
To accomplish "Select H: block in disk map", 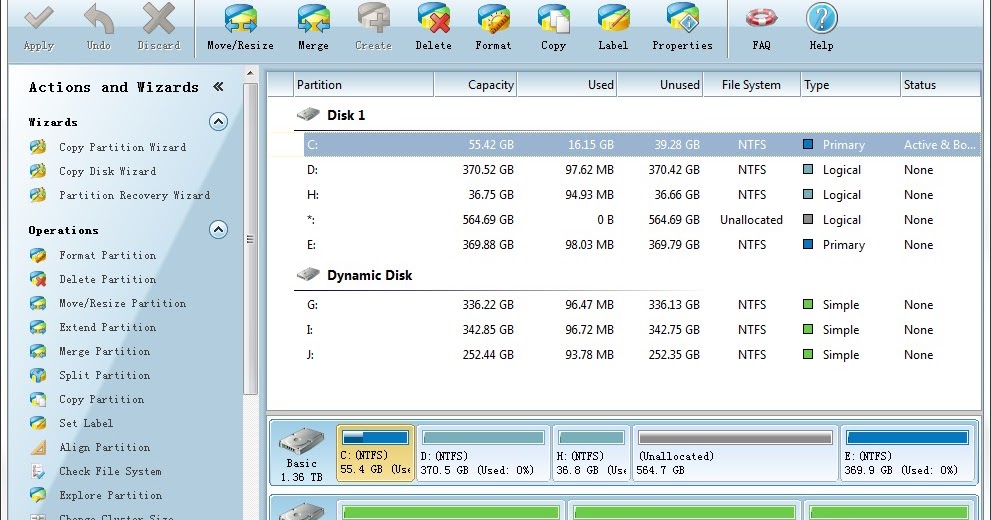I will (x=592, y=453).
